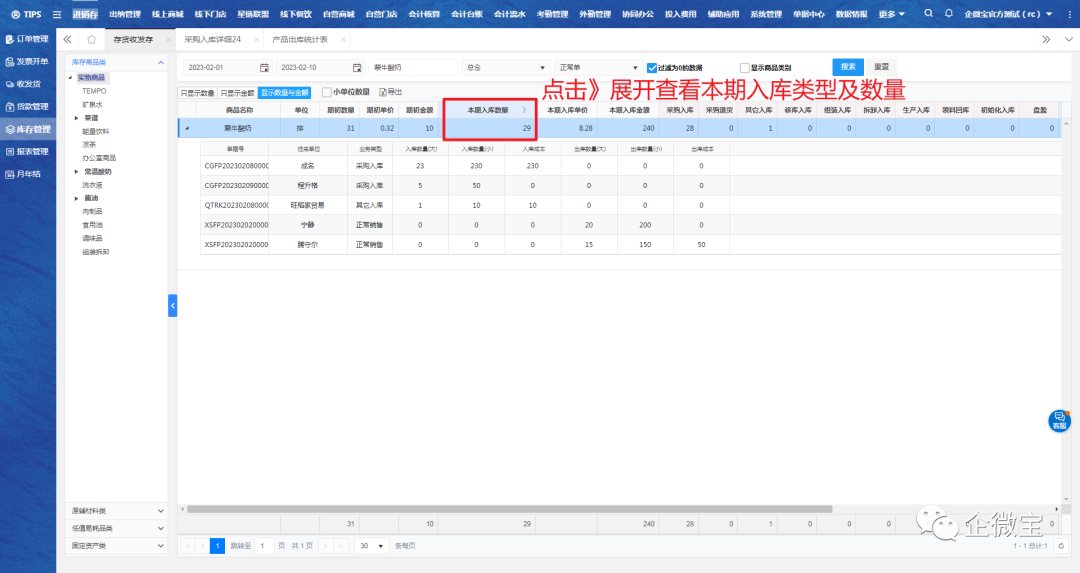Open 会计核算 in top menu
The image size is (1080, 573).
click(x=424, y=14)
